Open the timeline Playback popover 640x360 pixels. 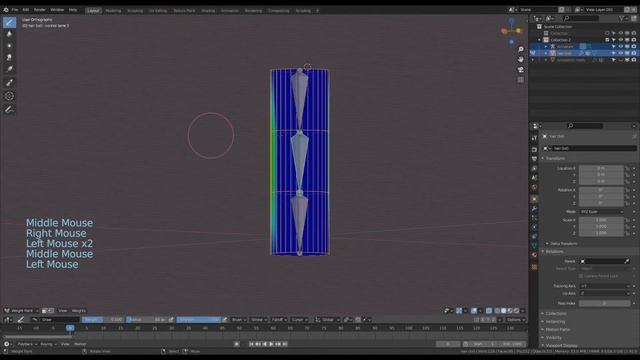point(27,344)
